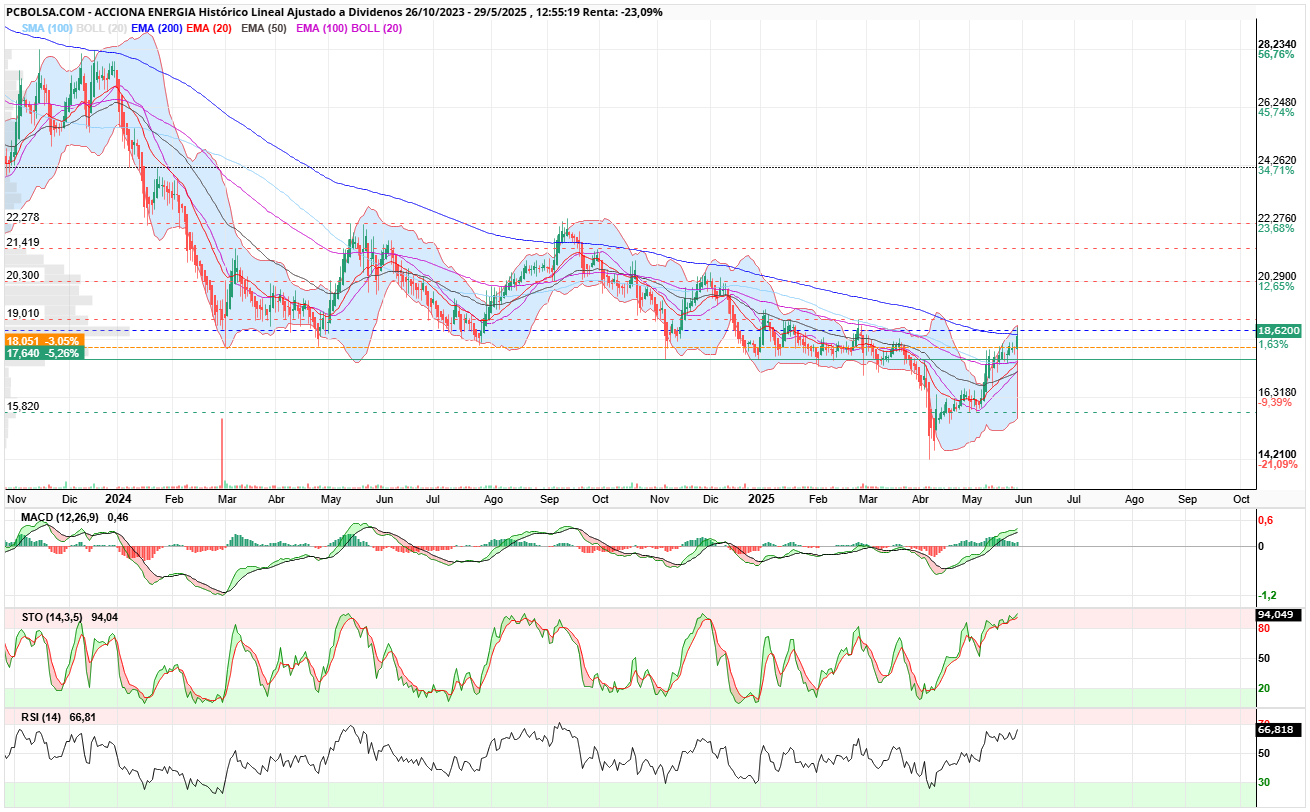Click the PCBOLSA.COM ACCIONA ENERGIA chart title
Viewport: 1310px width, 812px height.
pos(334,12)
